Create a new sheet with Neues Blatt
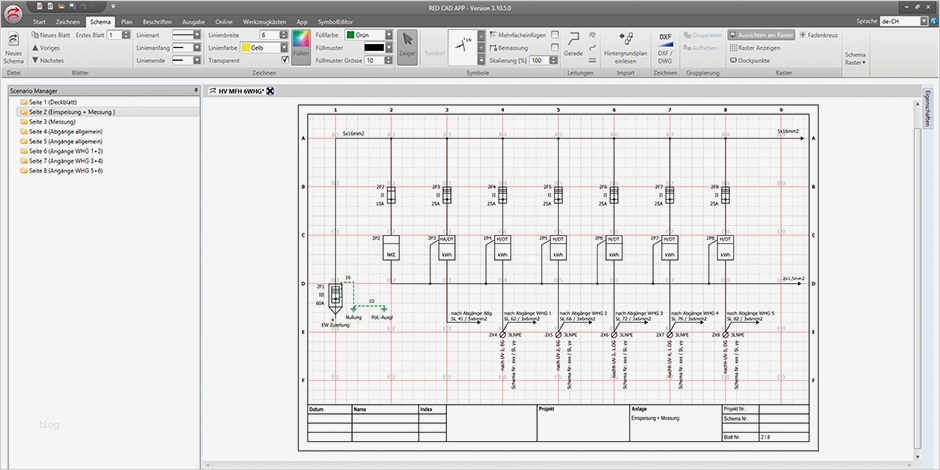This screenshot has height=470, width=940. point(52,35)
